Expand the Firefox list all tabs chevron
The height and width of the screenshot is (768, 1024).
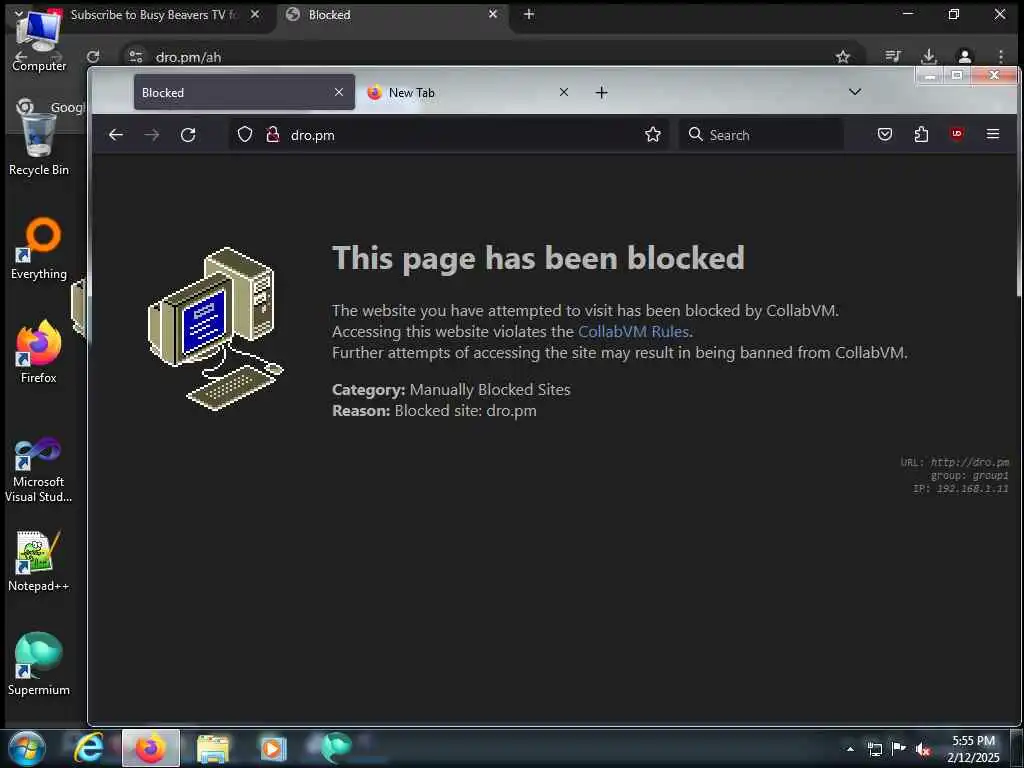(x=855, y=92)
